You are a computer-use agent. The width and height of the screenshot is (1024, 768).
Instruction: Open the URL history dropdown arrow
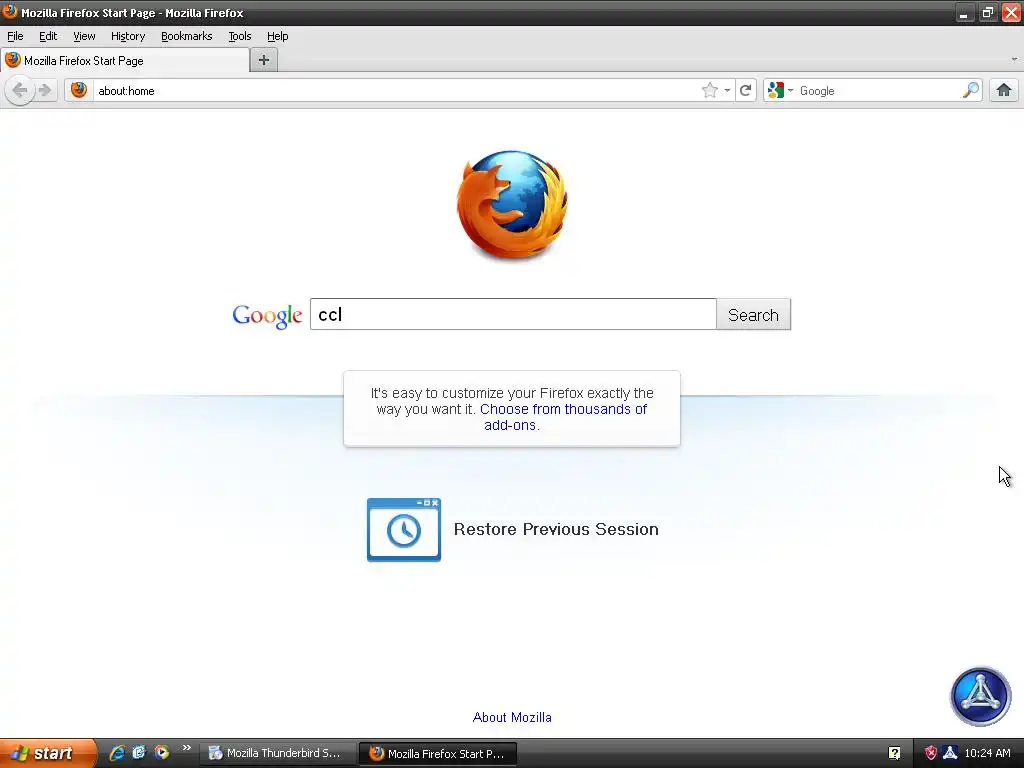(x=727, y=90)
